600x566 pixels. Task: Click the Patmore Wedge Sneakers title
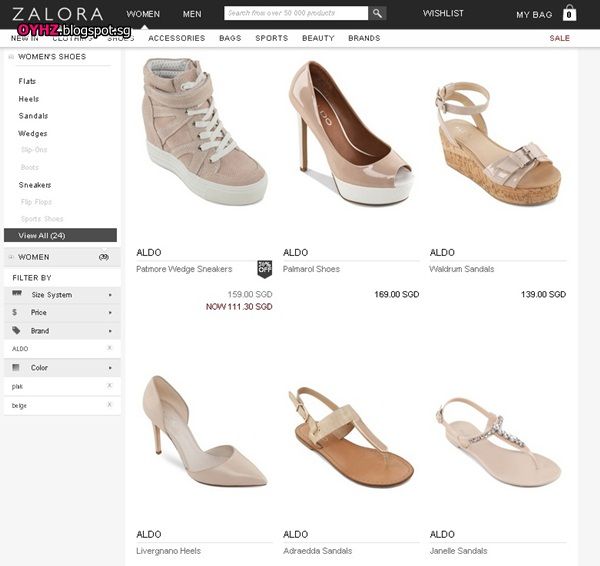tap(184, 269)
